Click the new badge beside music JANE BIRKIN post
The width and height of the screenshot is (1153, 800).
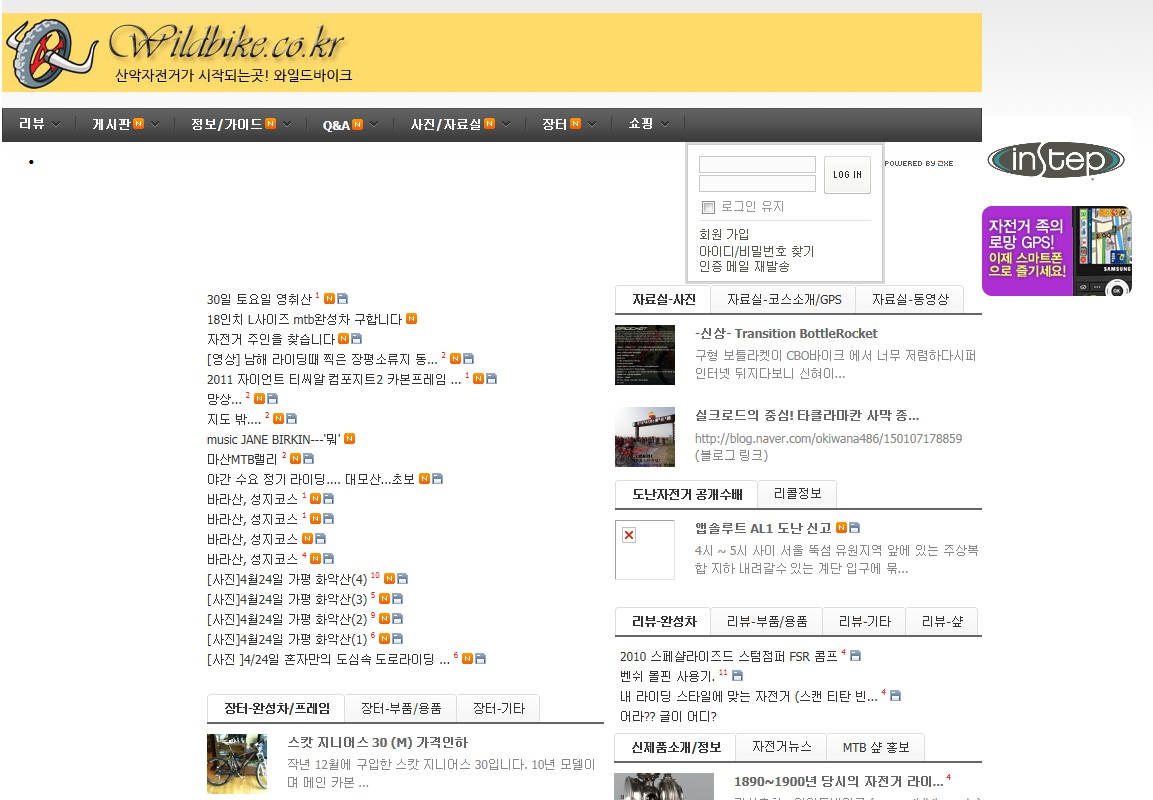(x=350, y=439)
